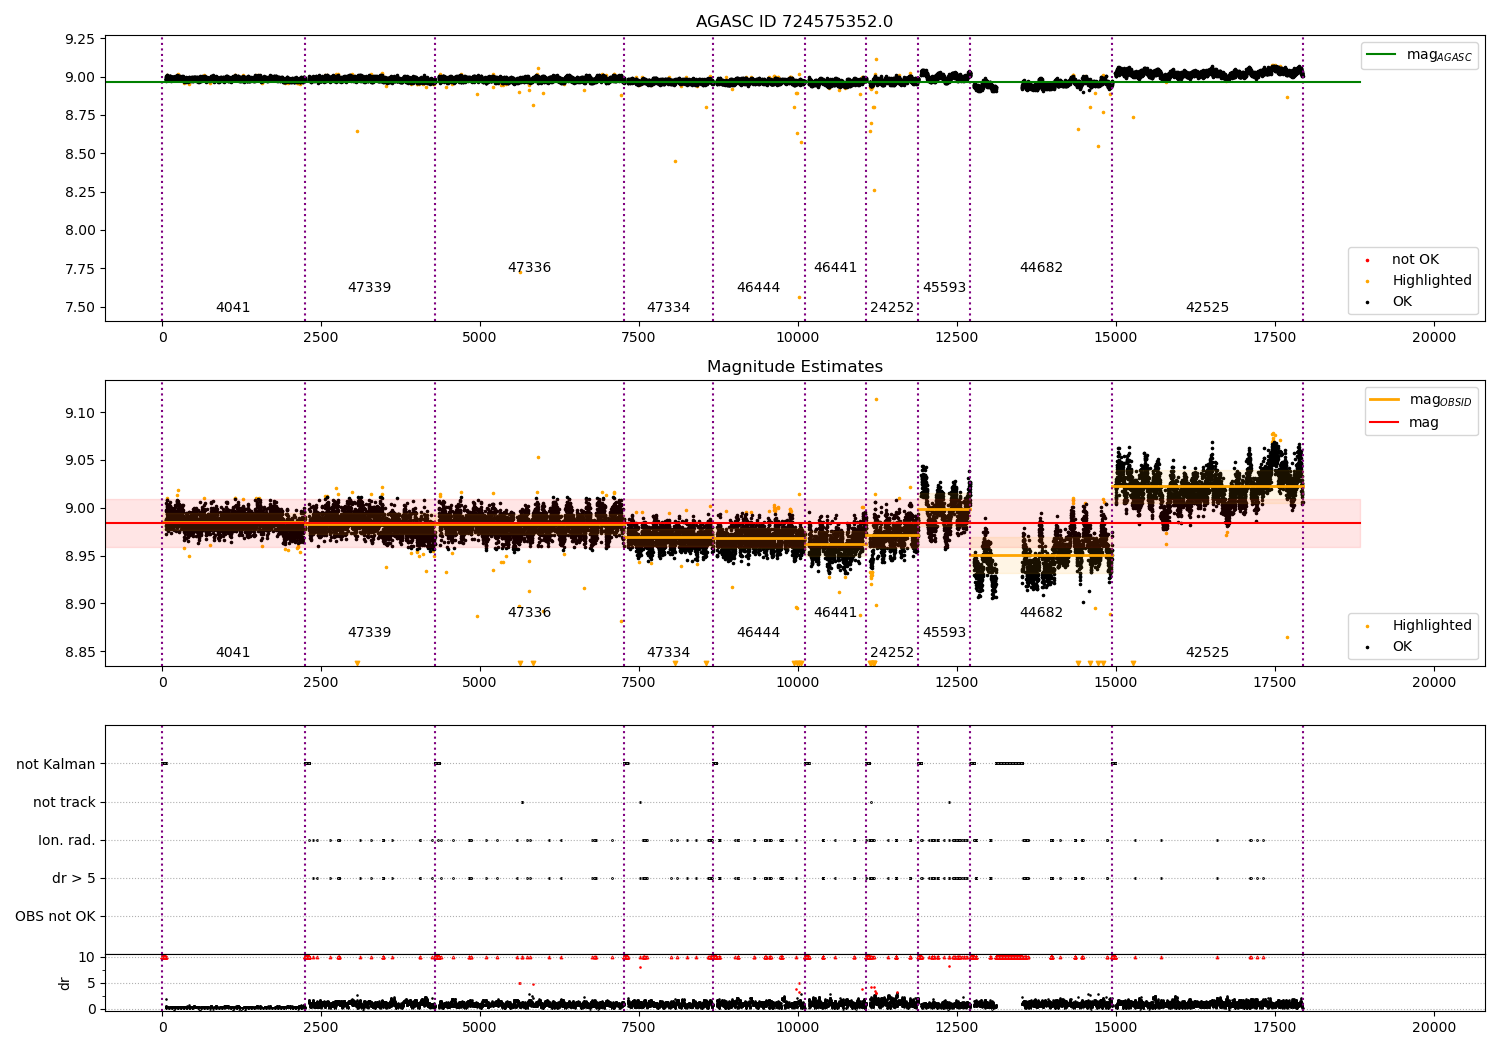This screenshot has width=1500, height=1050.
Task: Click the 8.95 y-axis tick in middle plot
Action: tap(79, 557)
